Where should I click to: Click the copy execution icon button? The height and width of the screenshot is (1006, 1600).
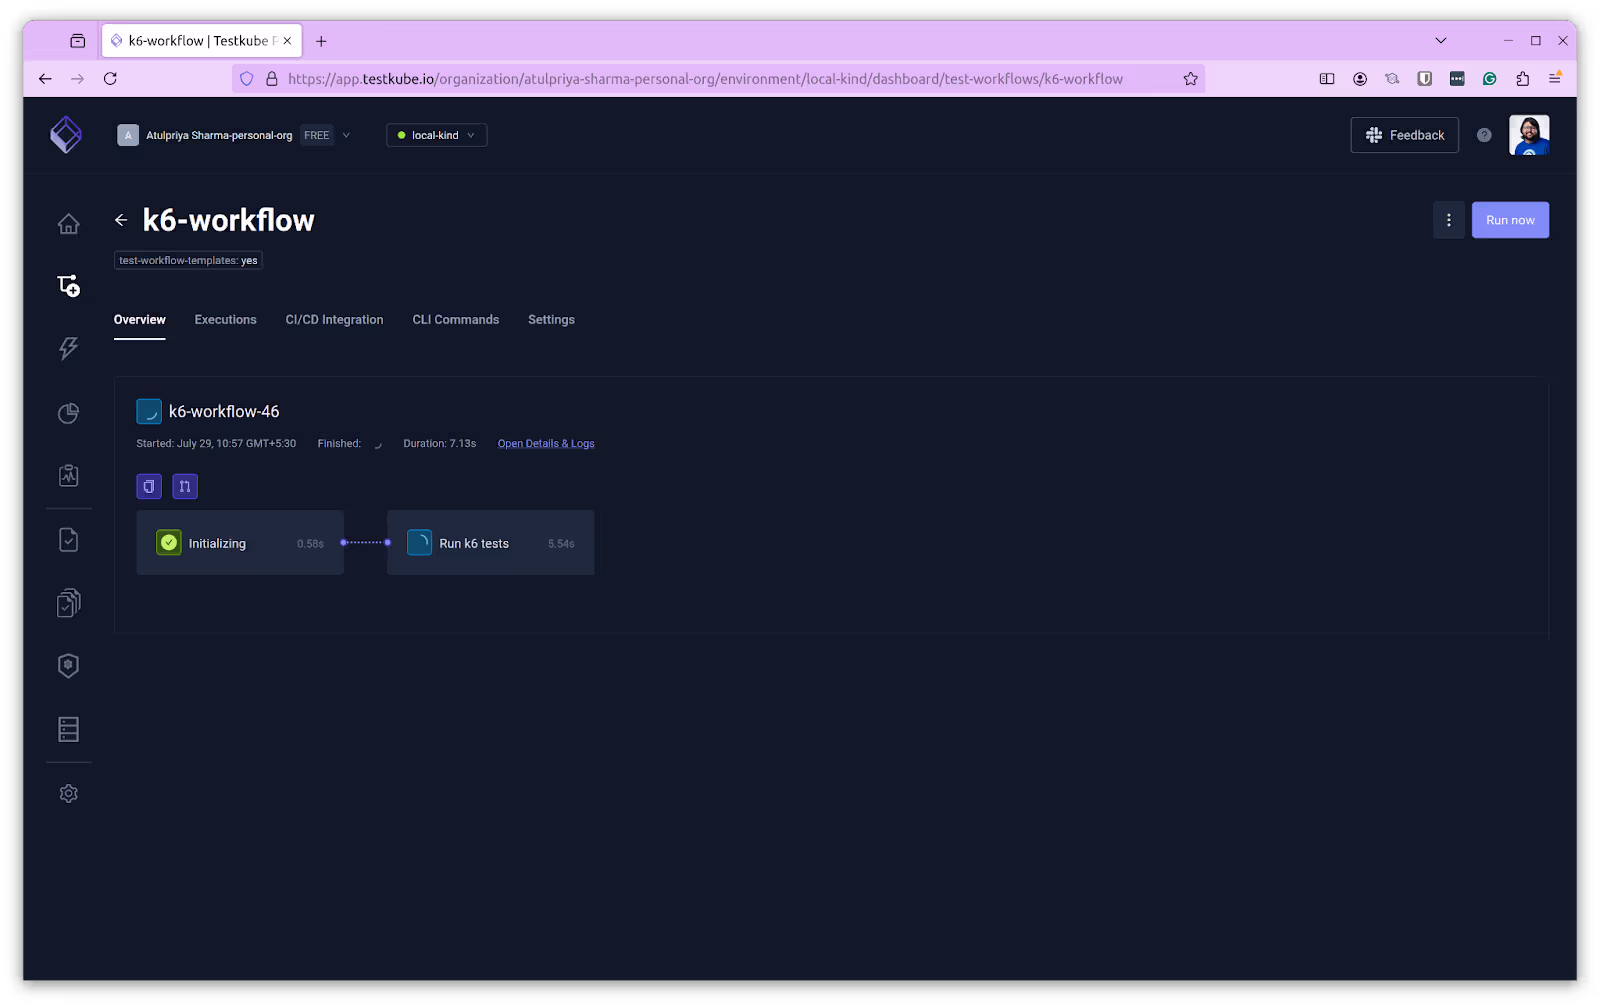click(x=149, y=486)
